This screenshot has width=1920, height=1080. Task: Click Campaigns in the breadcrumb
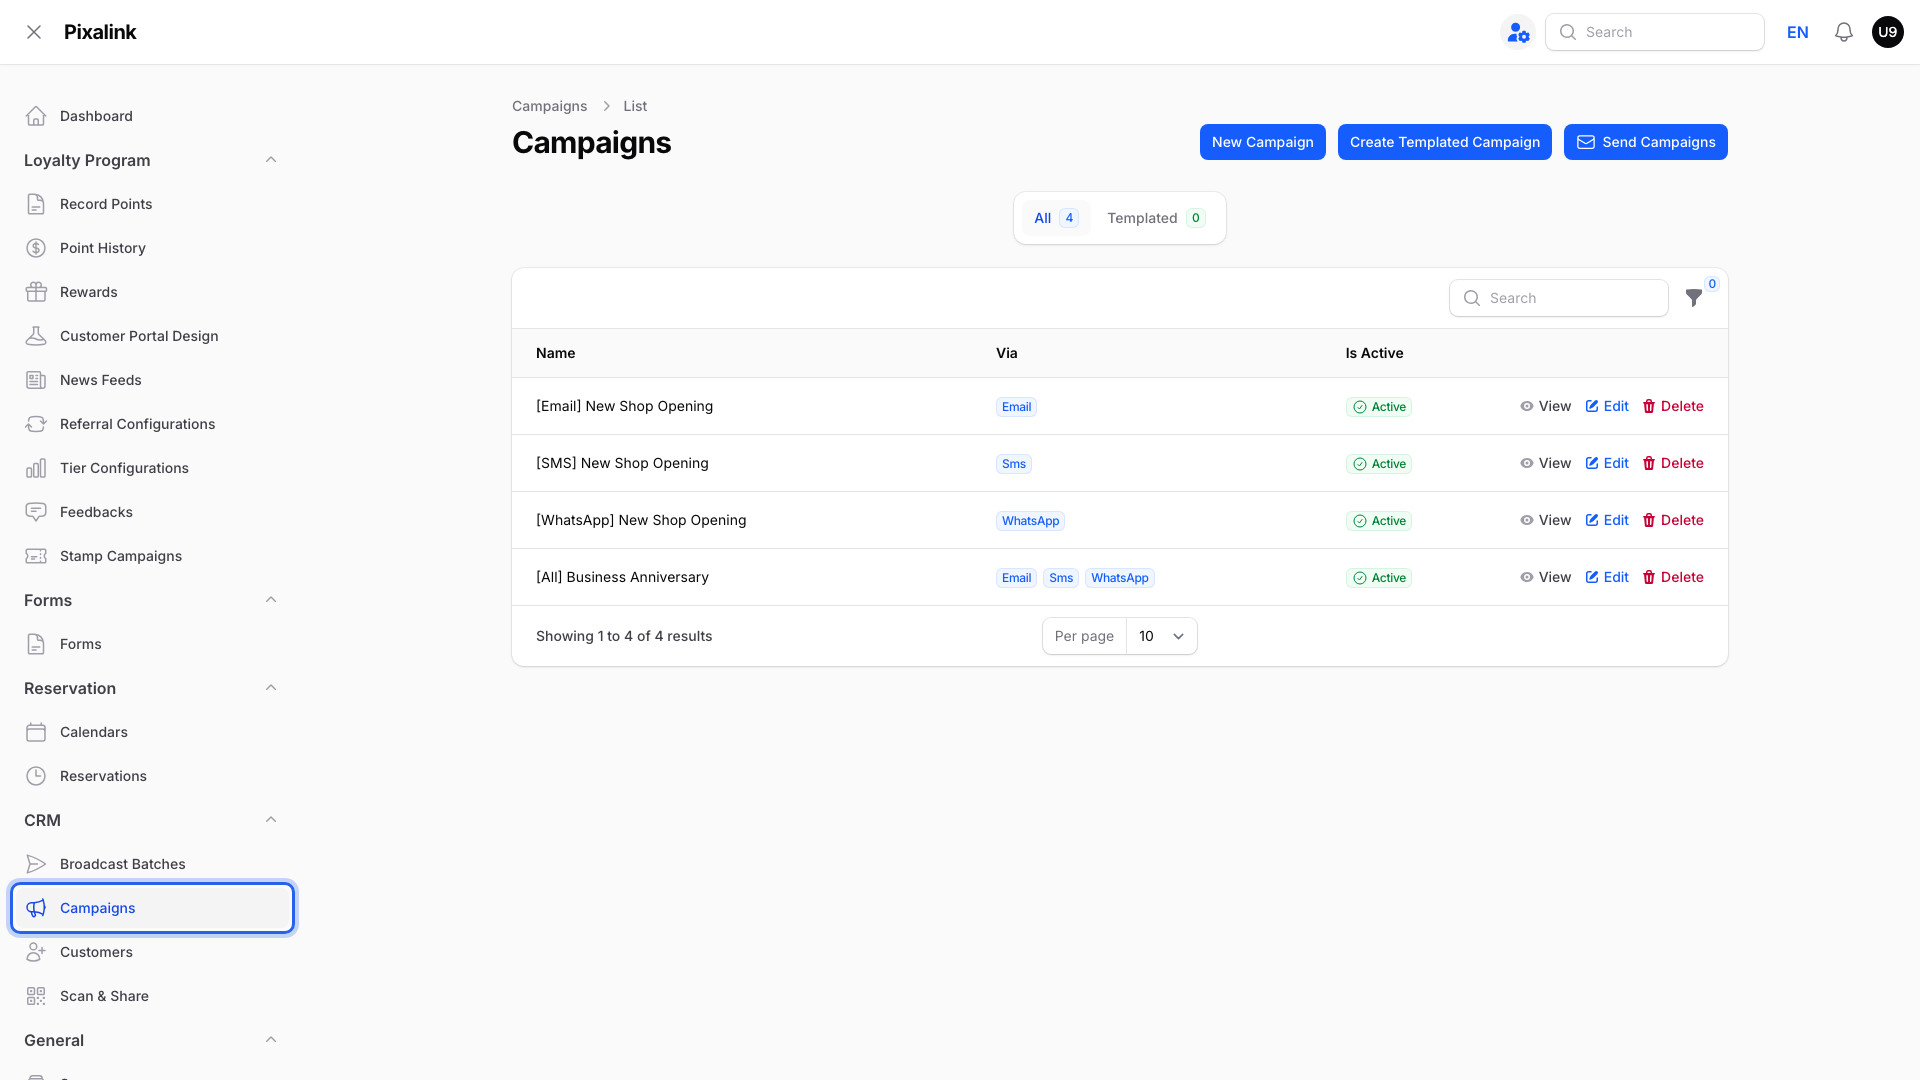click(550, 106)
